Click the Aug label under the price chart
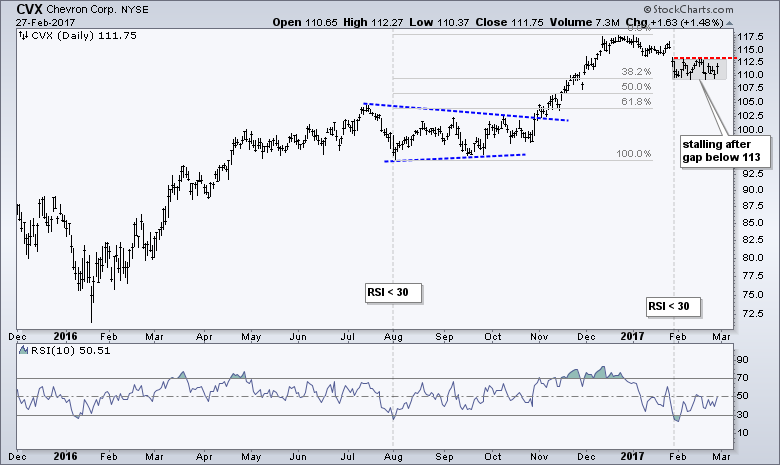The width and height of the screenshot is (780, 465). click(x=393, y=337)
